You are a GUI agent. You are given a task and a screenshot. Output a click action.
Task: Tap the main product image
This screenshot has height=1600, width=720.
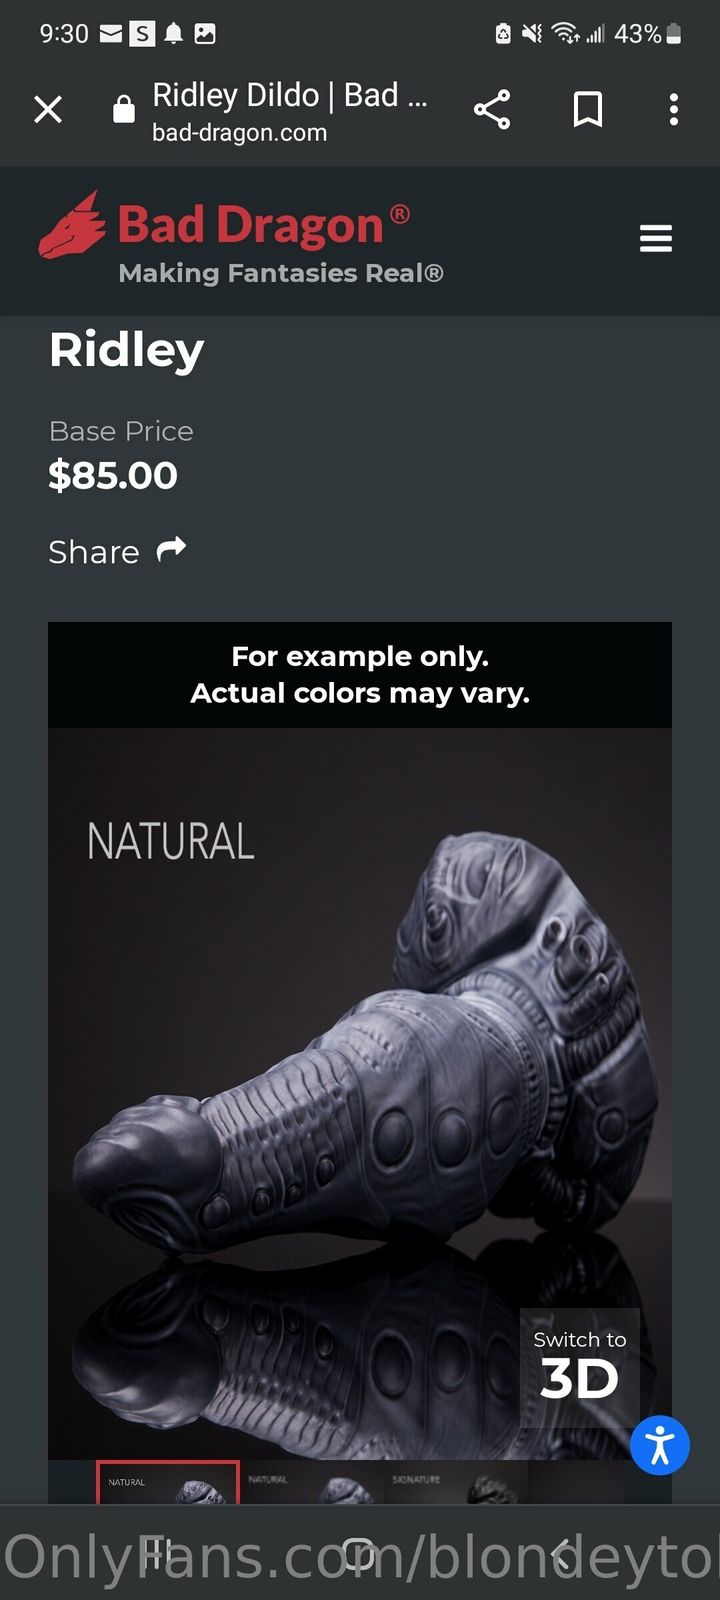tap(360, 1093)
